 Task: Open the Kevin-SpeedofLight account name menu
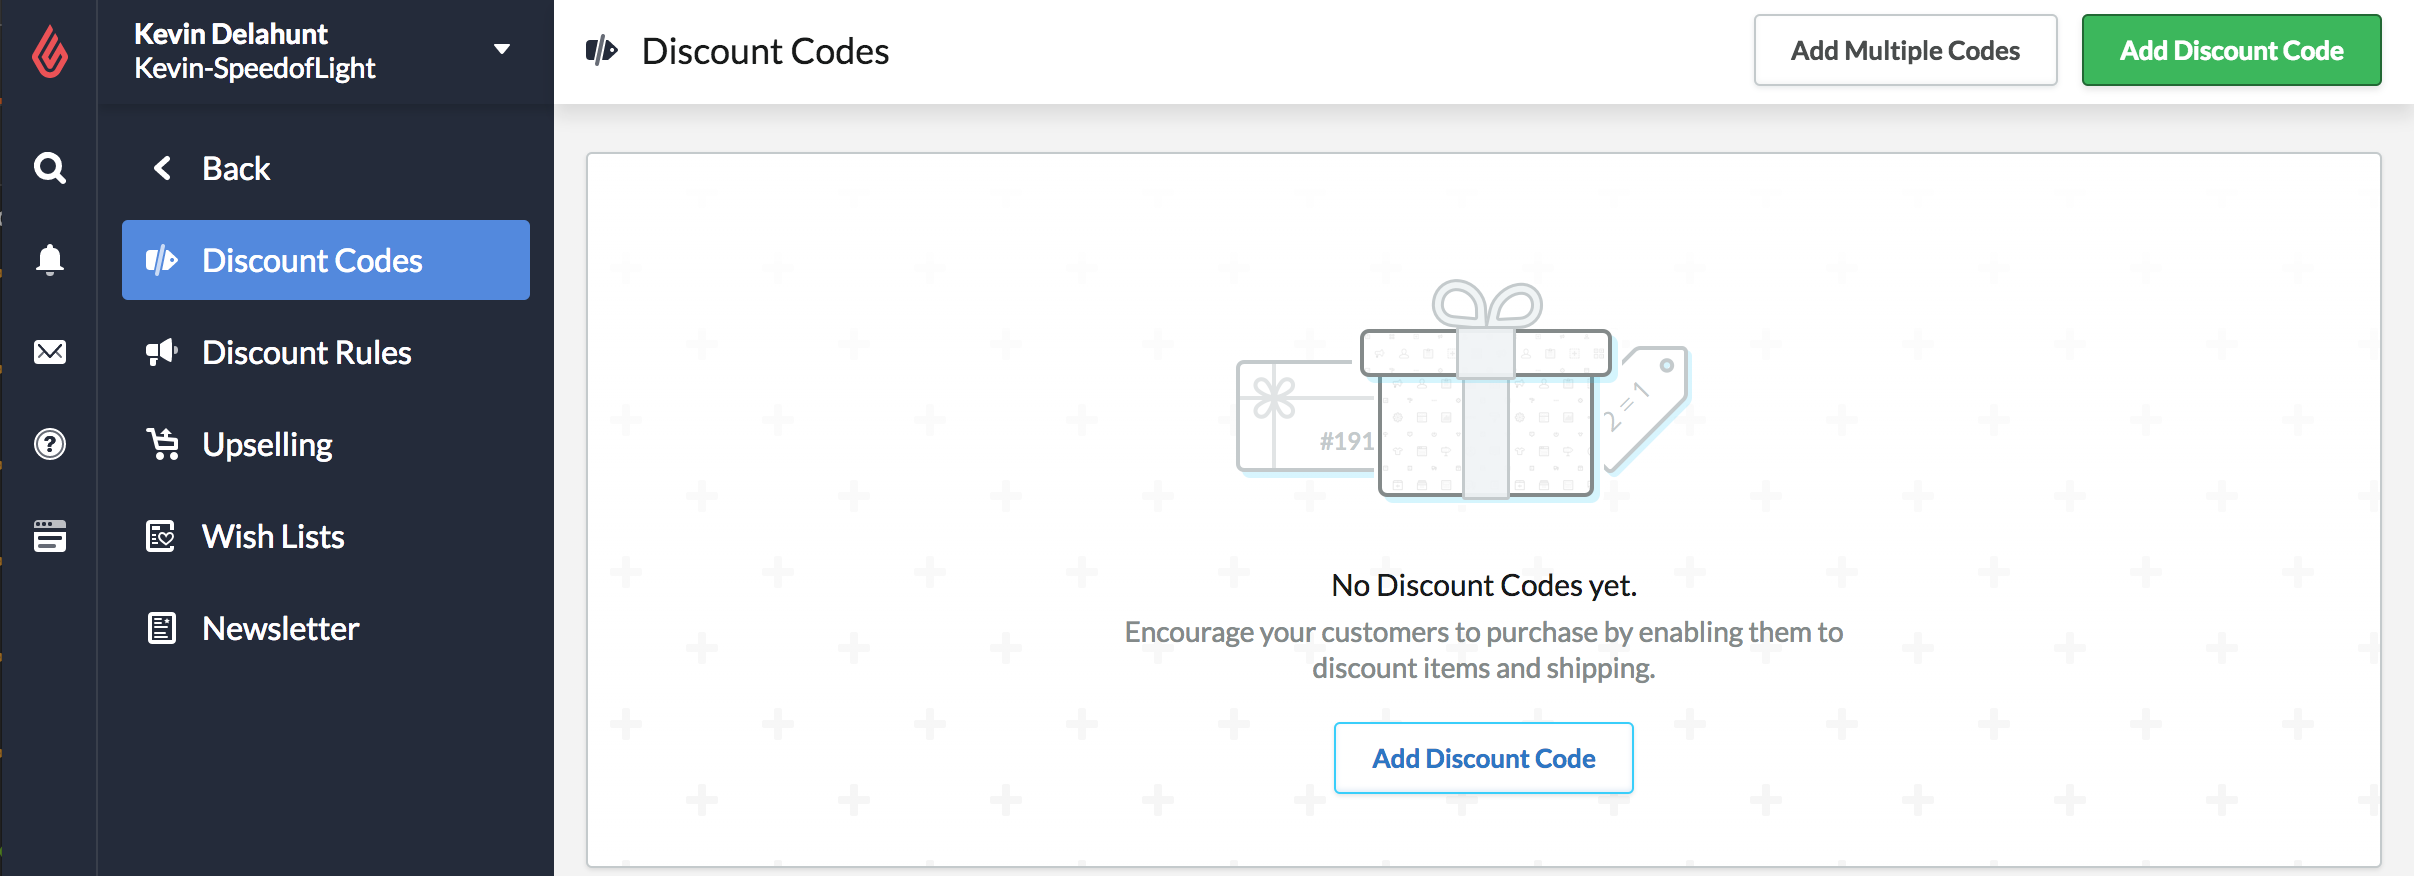click(255, 68)
